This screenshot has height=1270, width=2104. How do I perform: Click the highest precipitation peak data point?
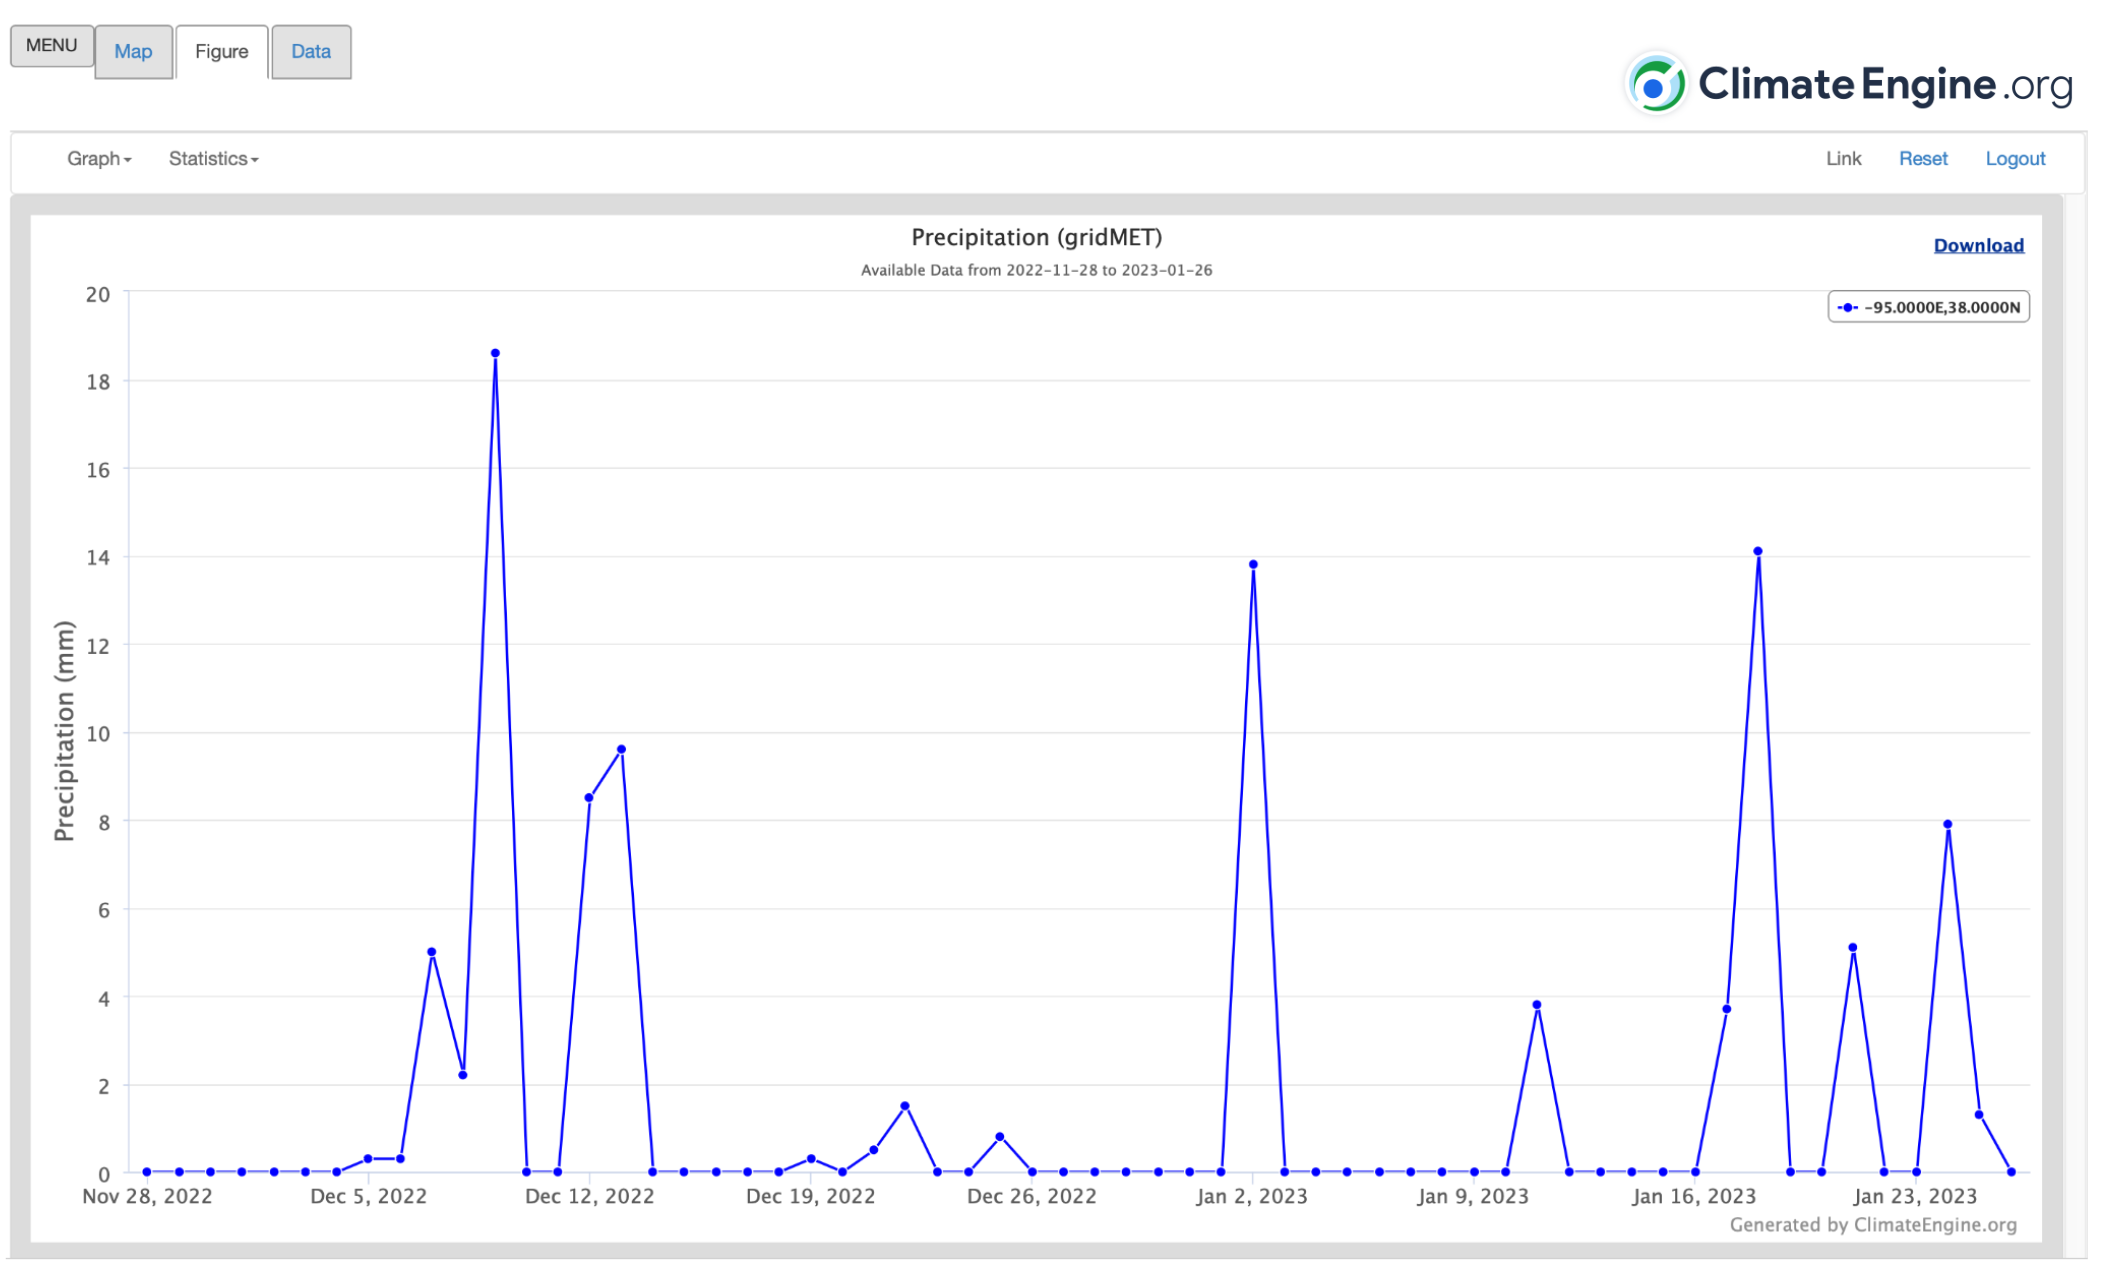[x=495, y=354]
